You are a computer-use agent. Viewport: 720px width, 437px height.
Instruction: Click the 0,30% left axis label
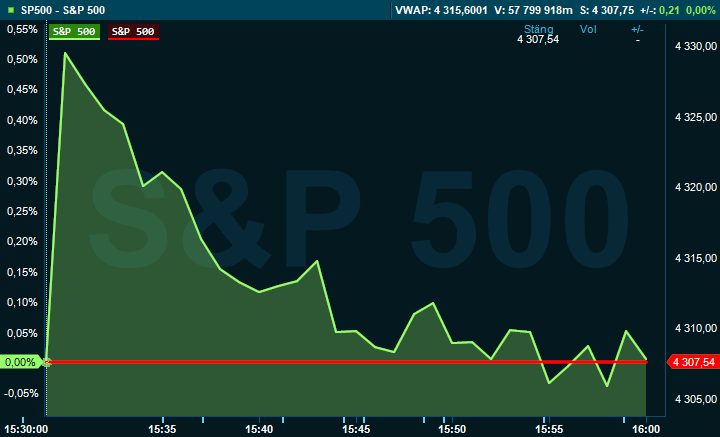[x=22, y=181]
